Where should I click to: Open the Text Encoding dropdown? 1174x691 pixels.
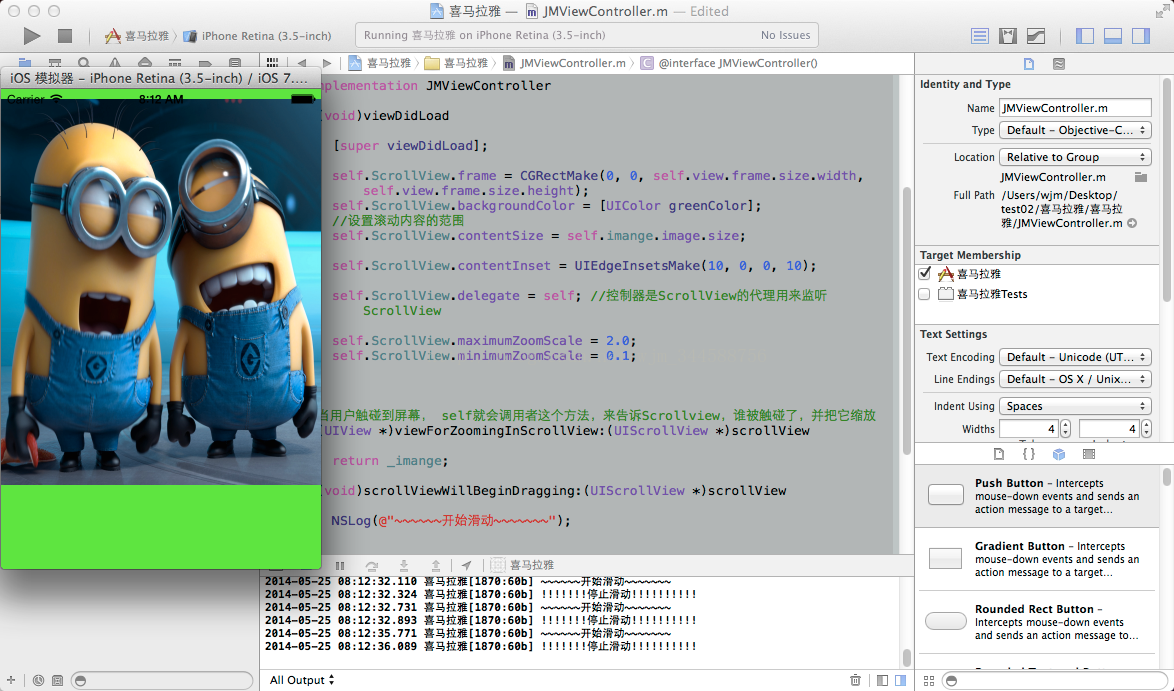[1075, 357]
